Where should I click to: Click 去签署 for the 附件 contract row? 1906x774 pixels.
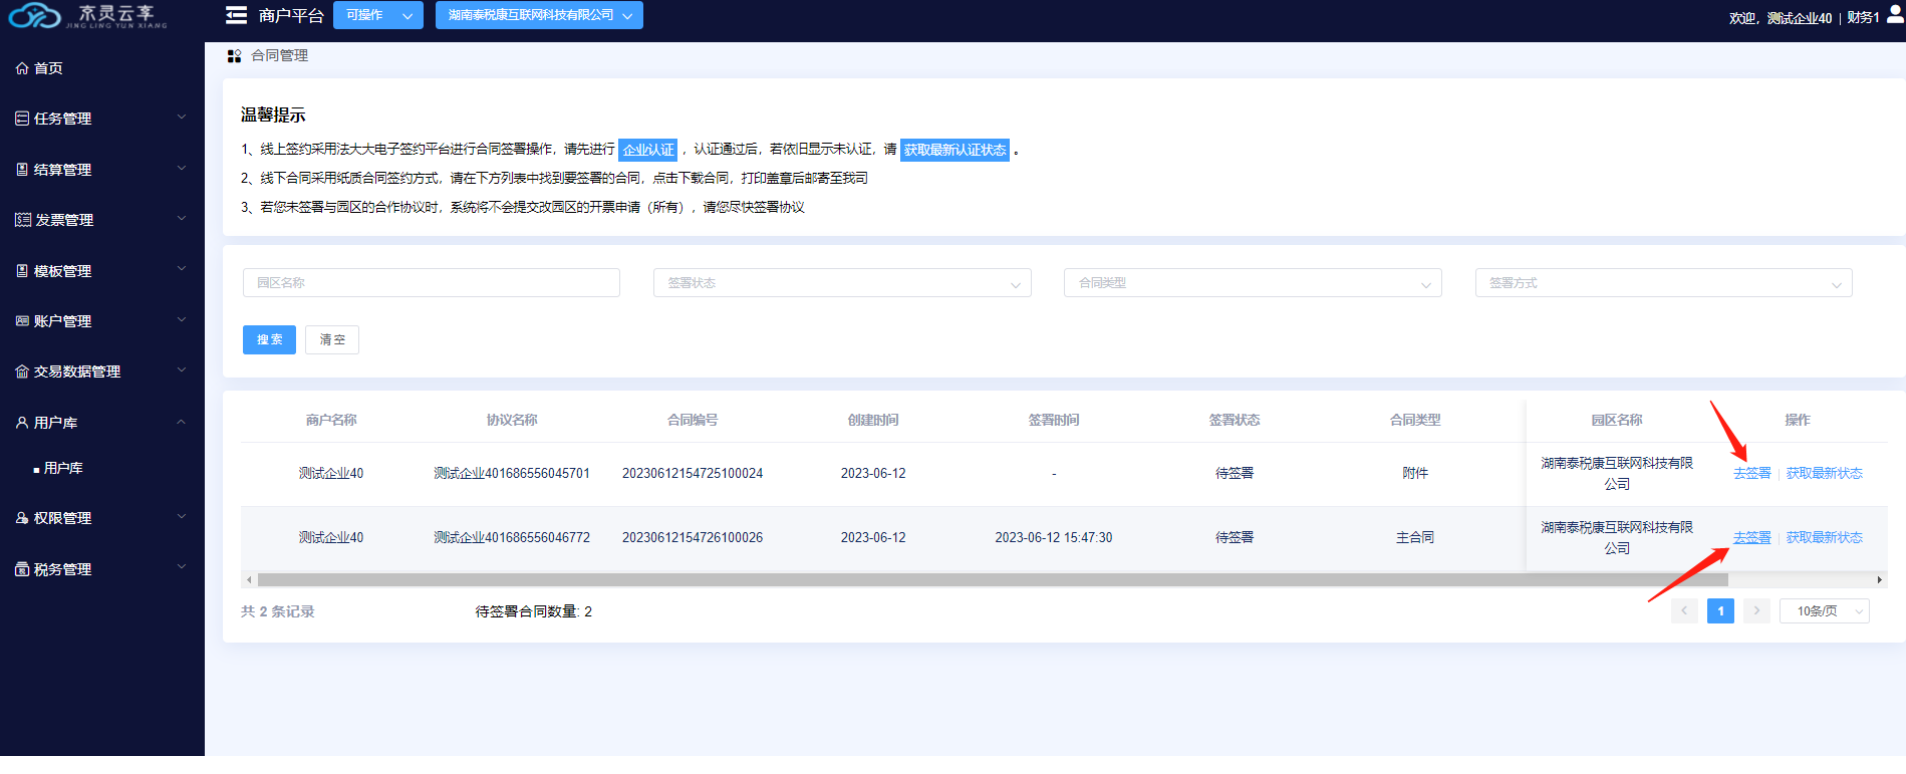[1751, 473]
